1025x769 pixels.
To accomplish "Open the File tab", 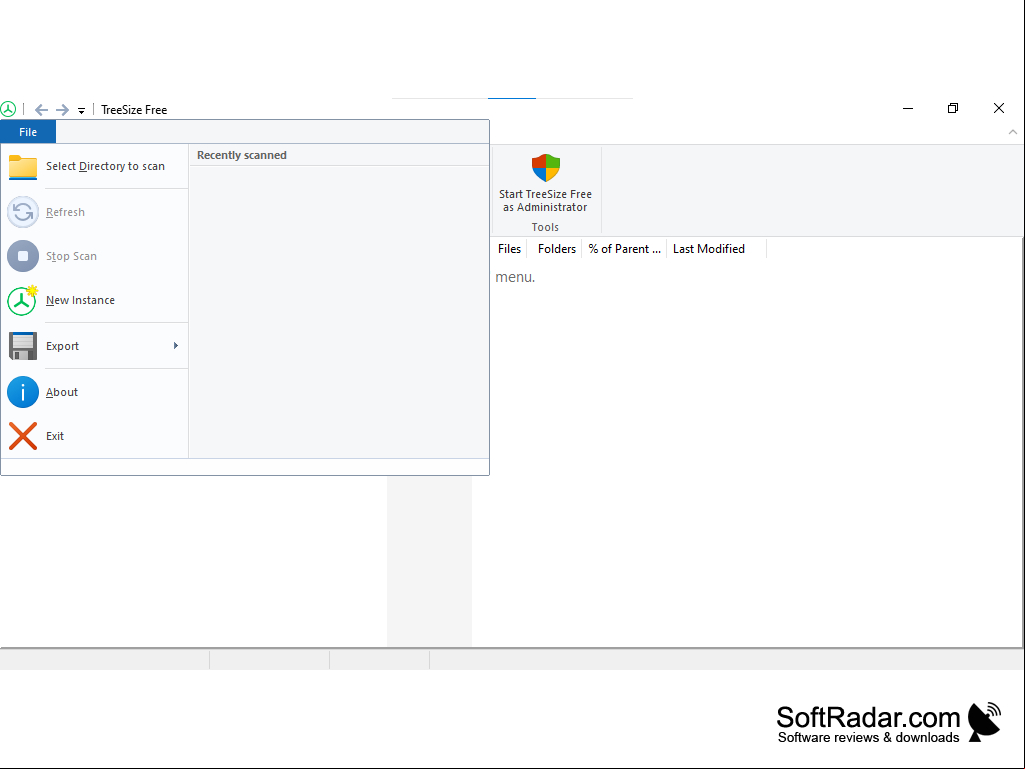I will click(28, 132).
